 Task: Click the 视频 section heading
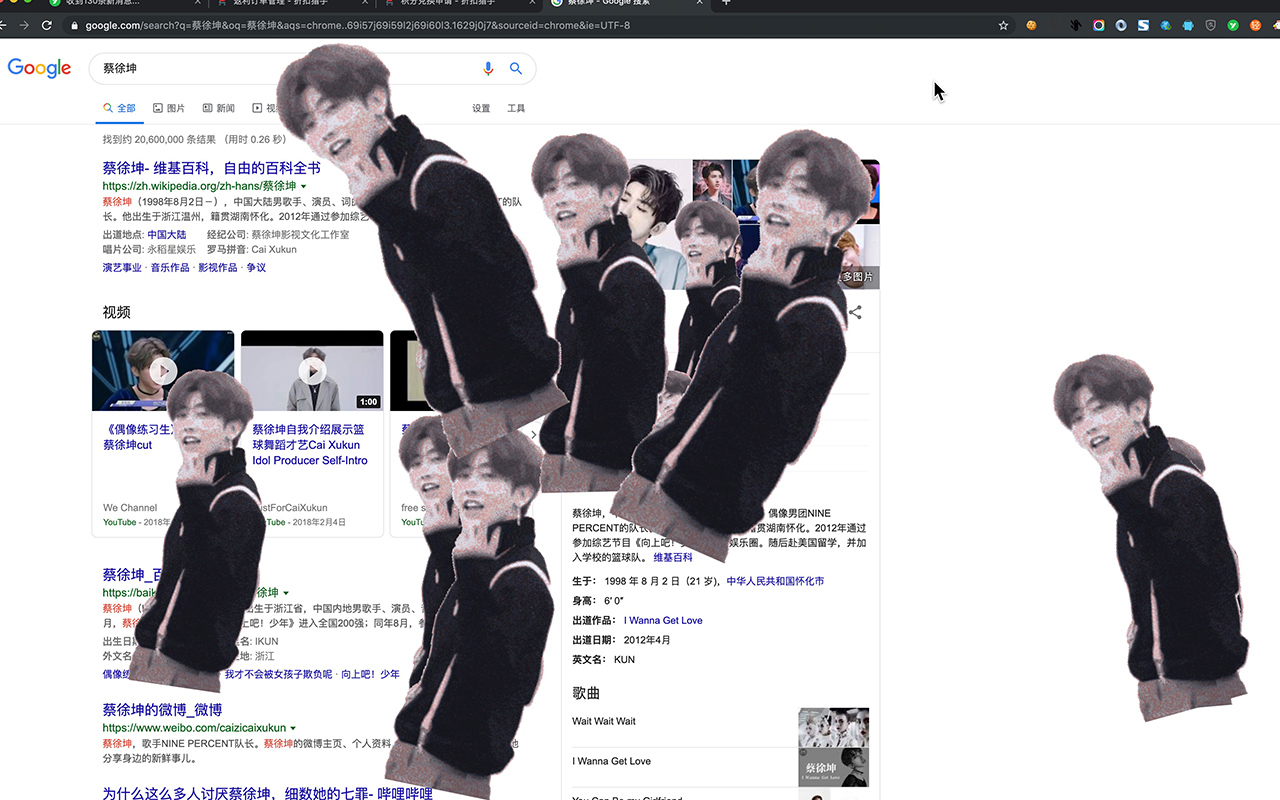[x=116, y=312]
